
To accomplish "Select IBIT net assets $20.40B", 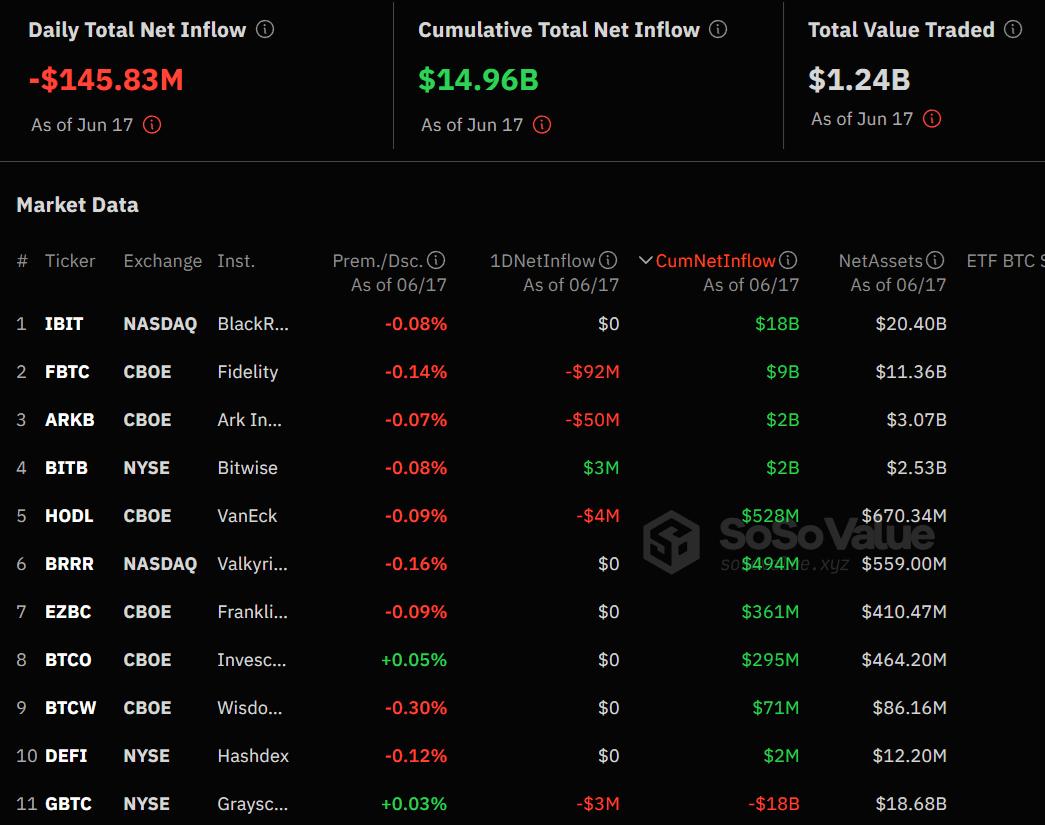I will 911,324.
